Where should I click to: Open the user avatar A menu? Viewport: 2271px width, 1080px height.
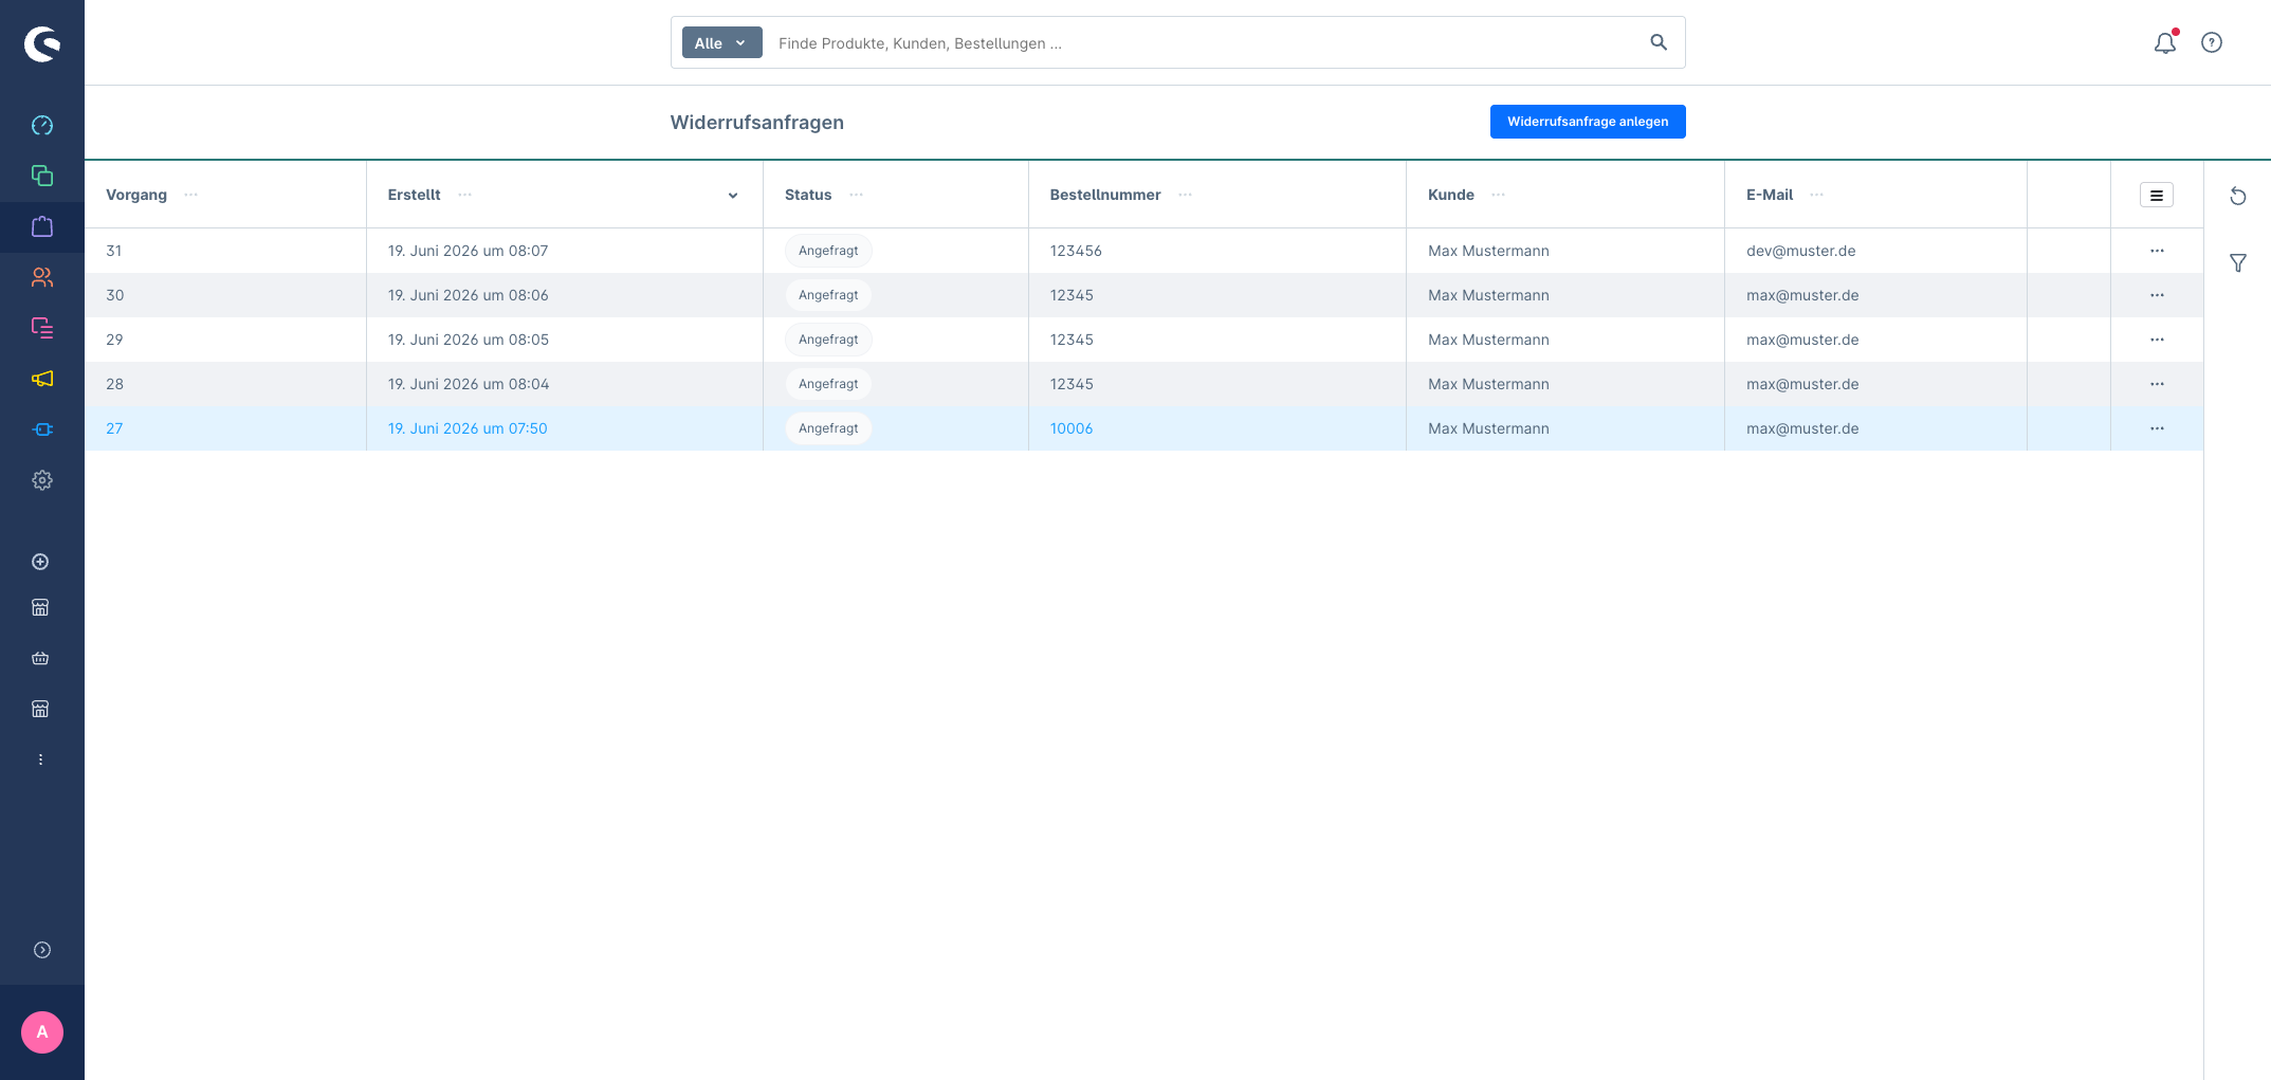click(x=42, y=1032)
